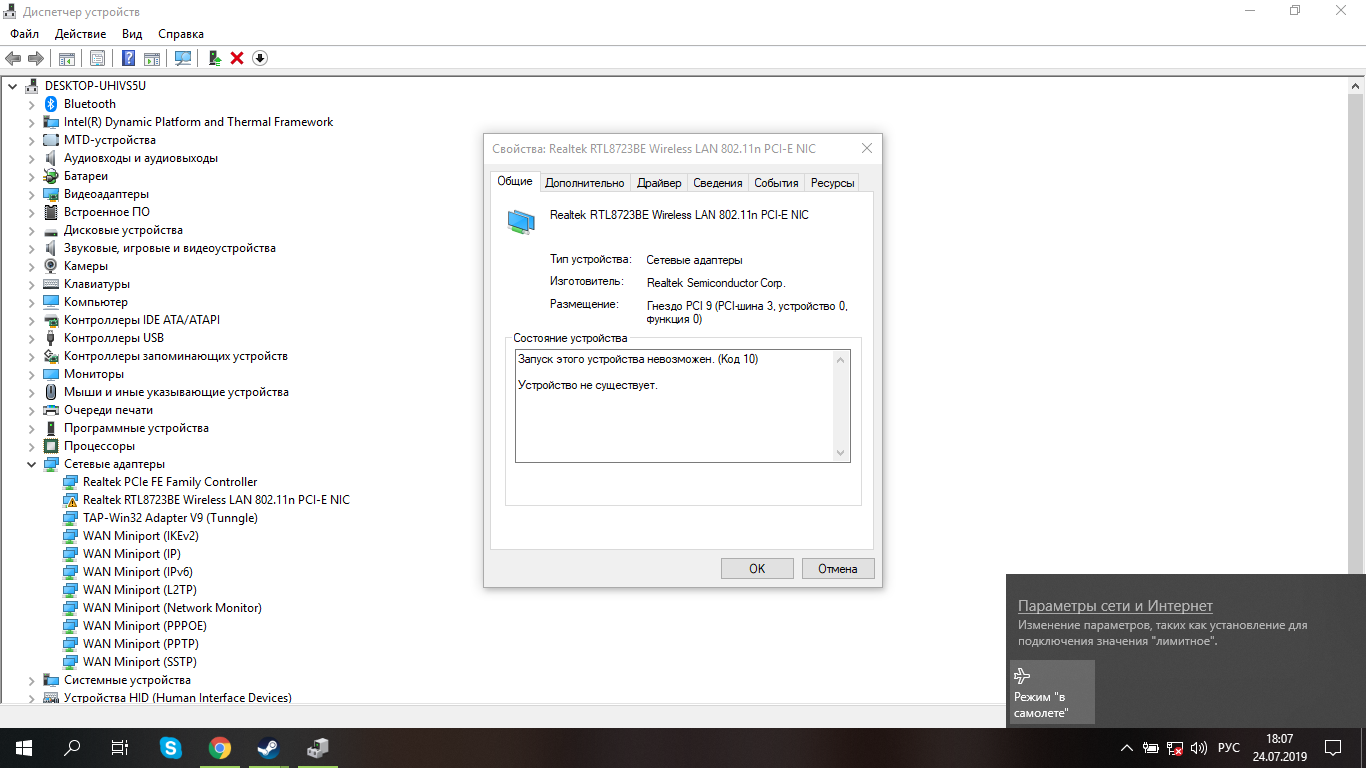Click OK in the properties dialog
The width and height of the screenshot is (1366, 768).
click(x=757, y=568)
